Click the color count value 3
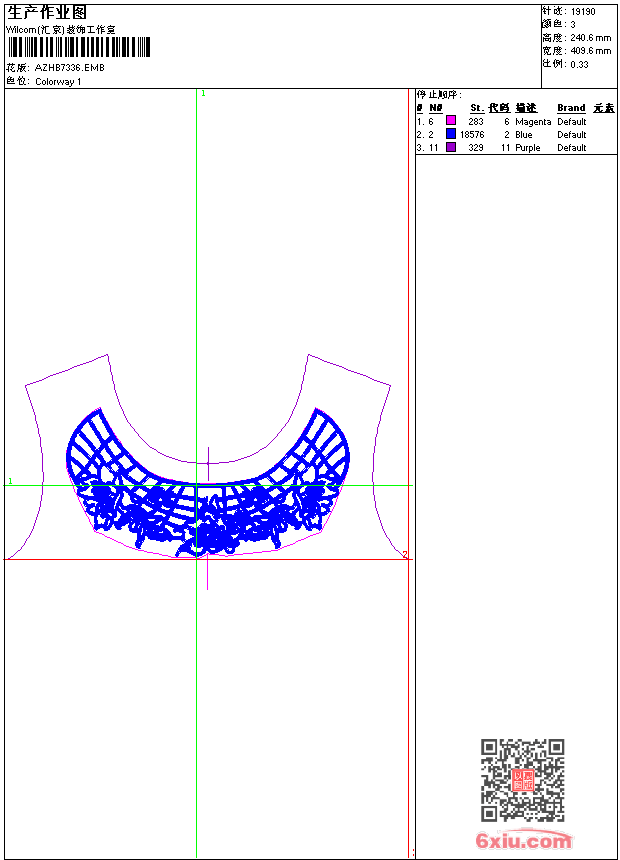Viewport: 620px width, 860px height. click(573, 25)
